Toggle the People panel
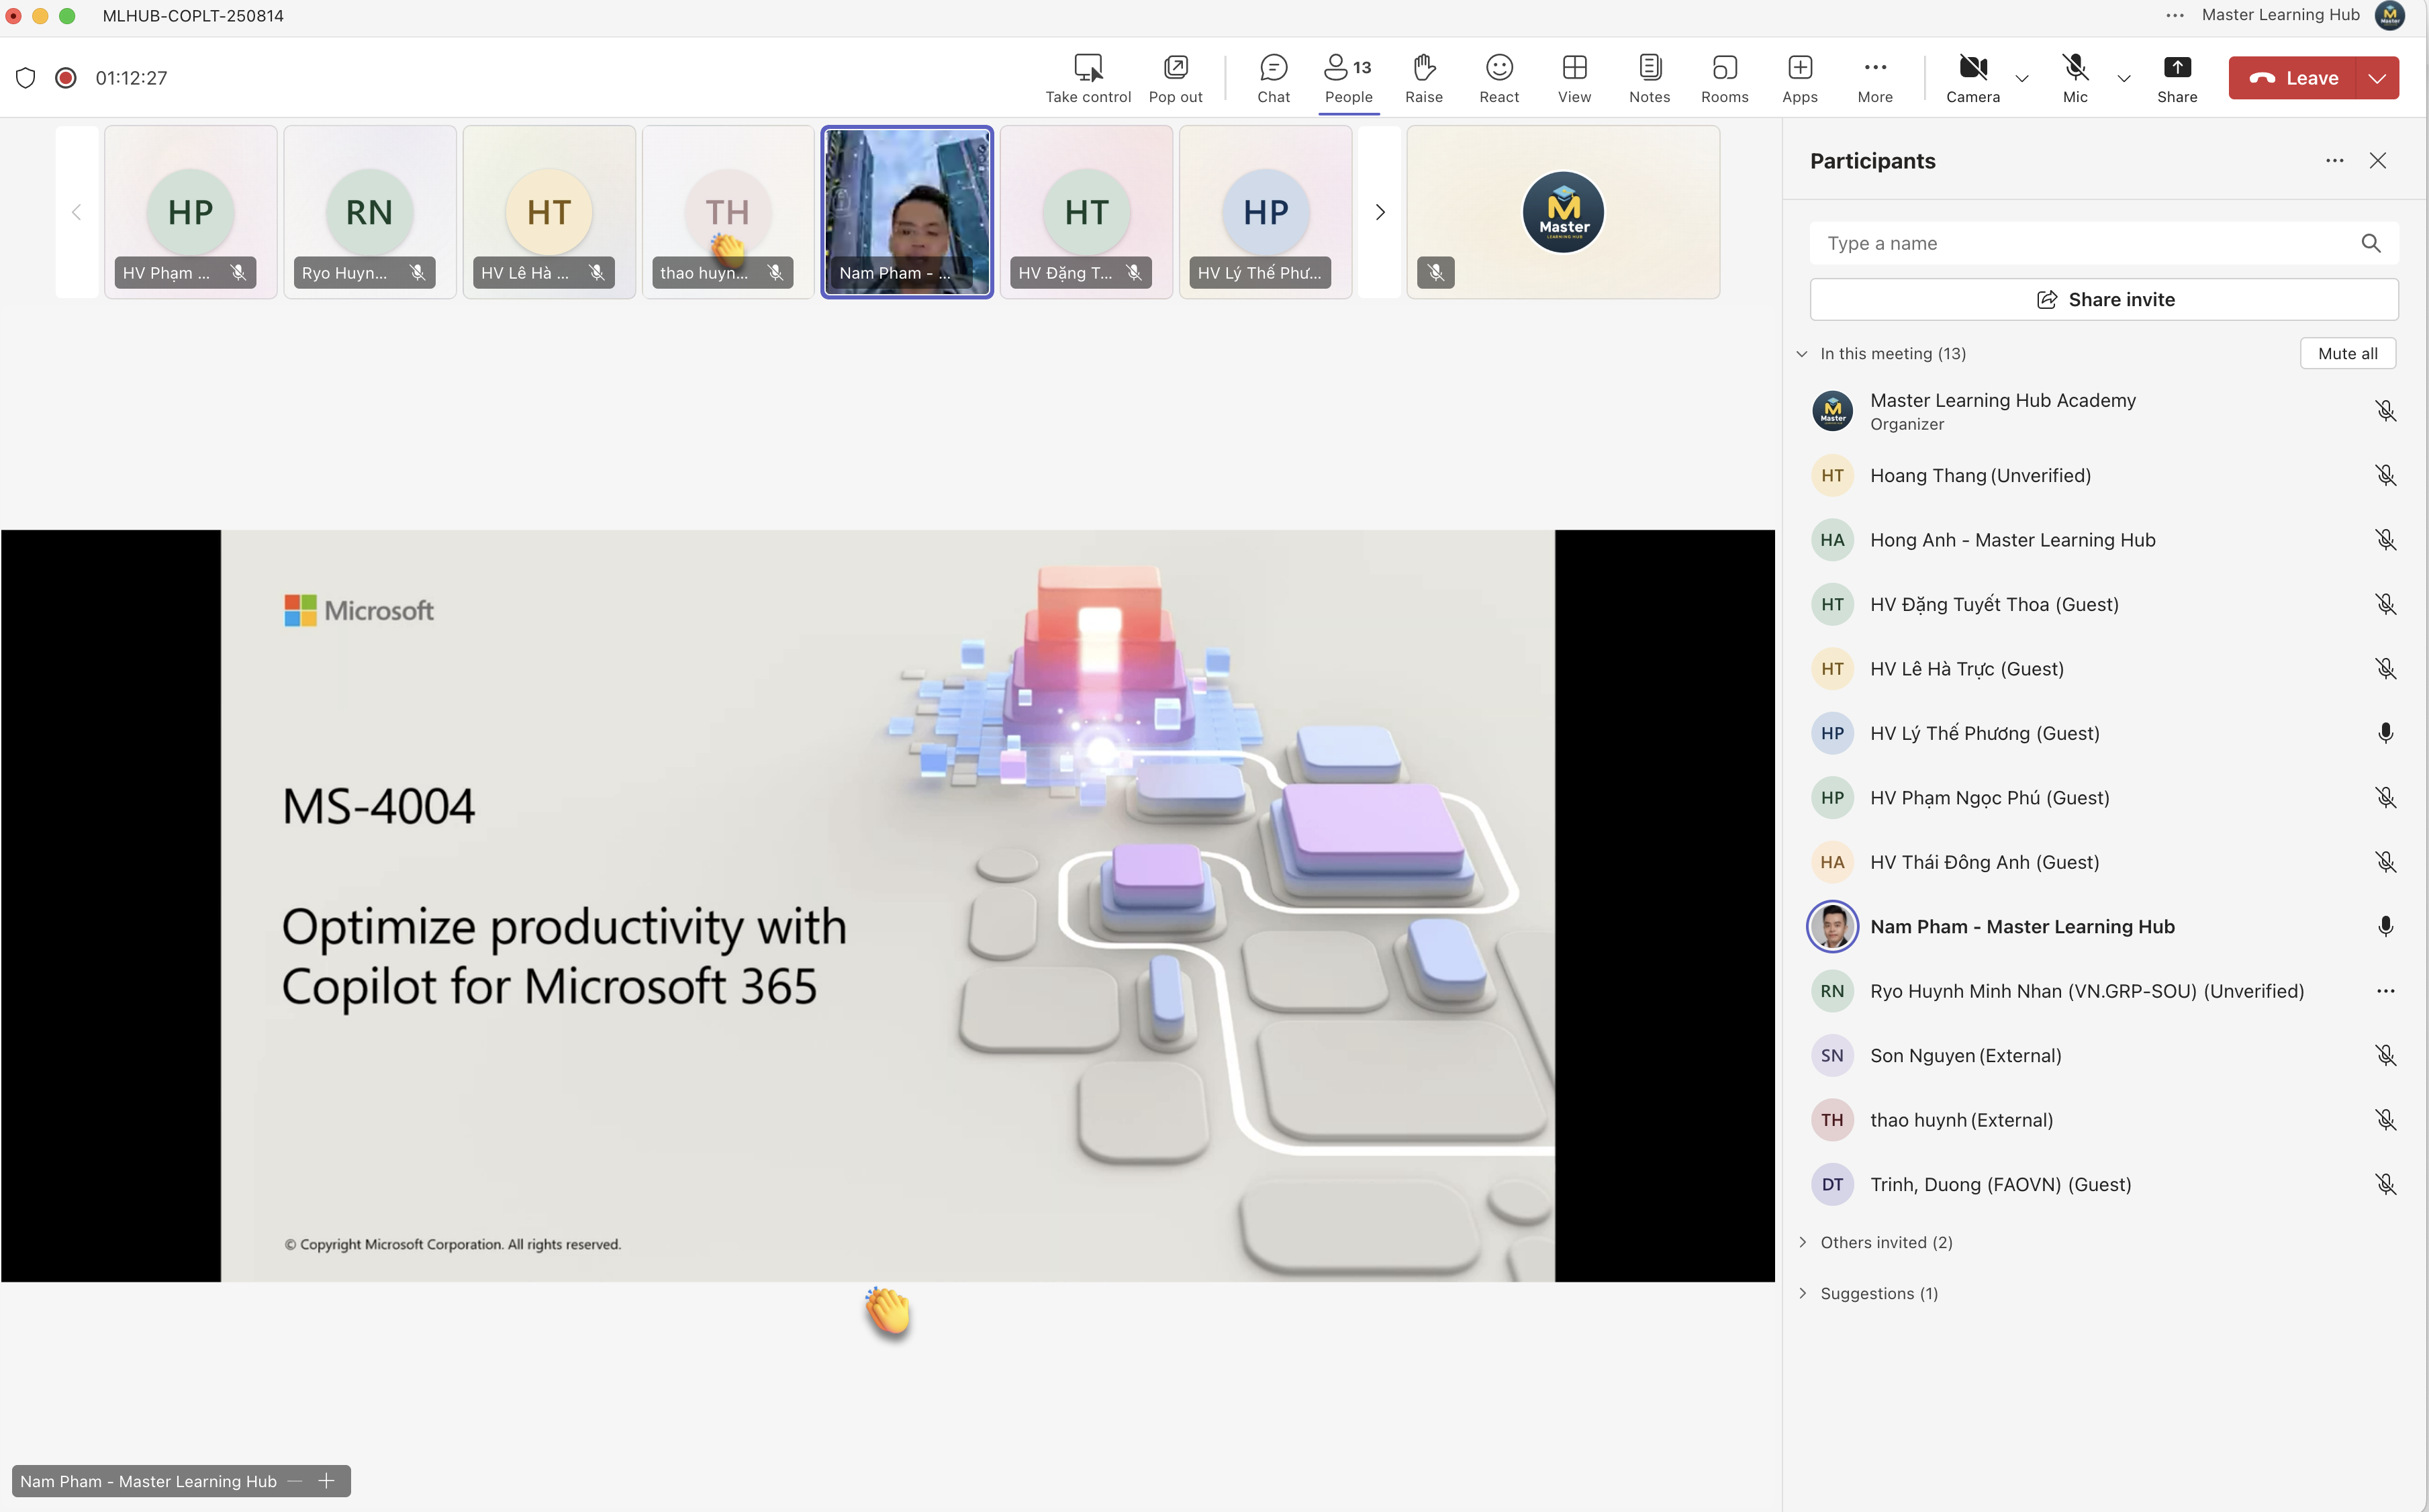Image resolution: width=2429 pixels, height=1512 pixels. [x=1348, y=78]
